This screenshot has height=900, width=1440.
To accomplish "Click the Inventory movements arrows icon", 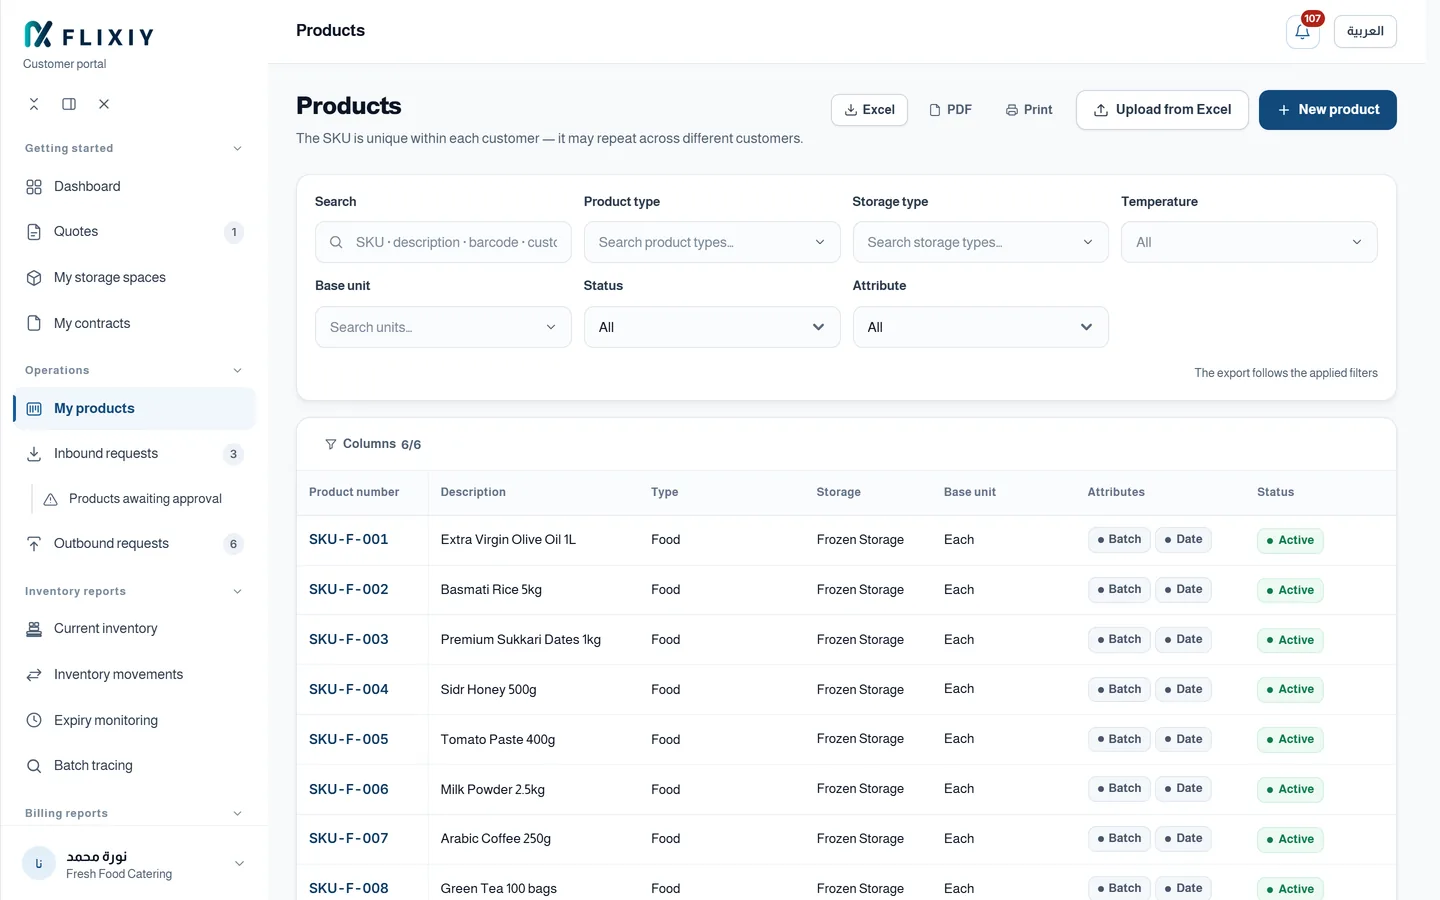I will click(x=34, y=675).
